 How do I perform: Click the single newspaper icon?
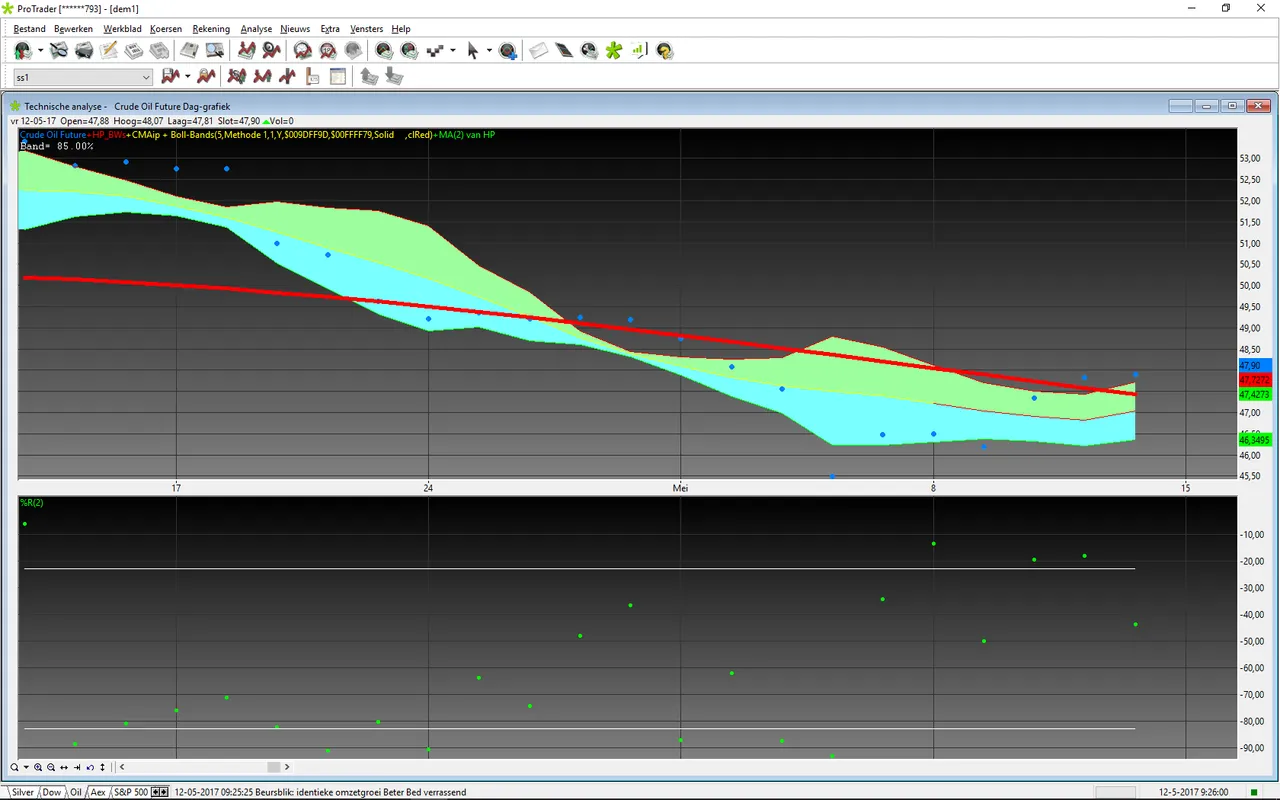tap(134, 50)
